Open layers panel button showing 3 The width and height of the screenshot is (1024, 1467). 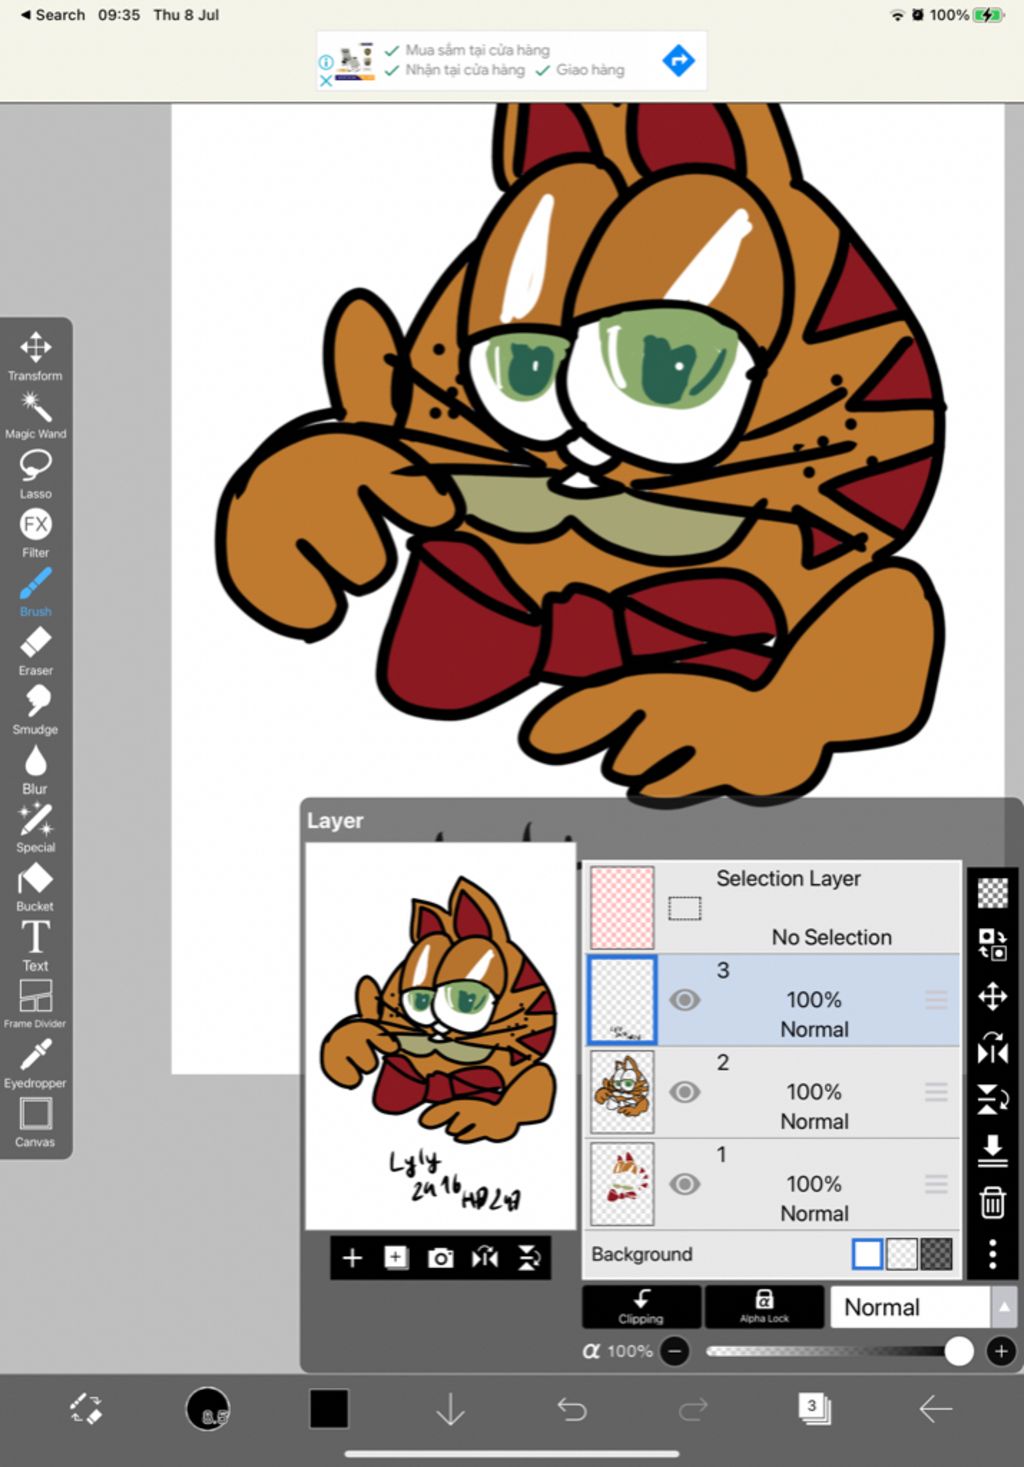point(814,1409)
